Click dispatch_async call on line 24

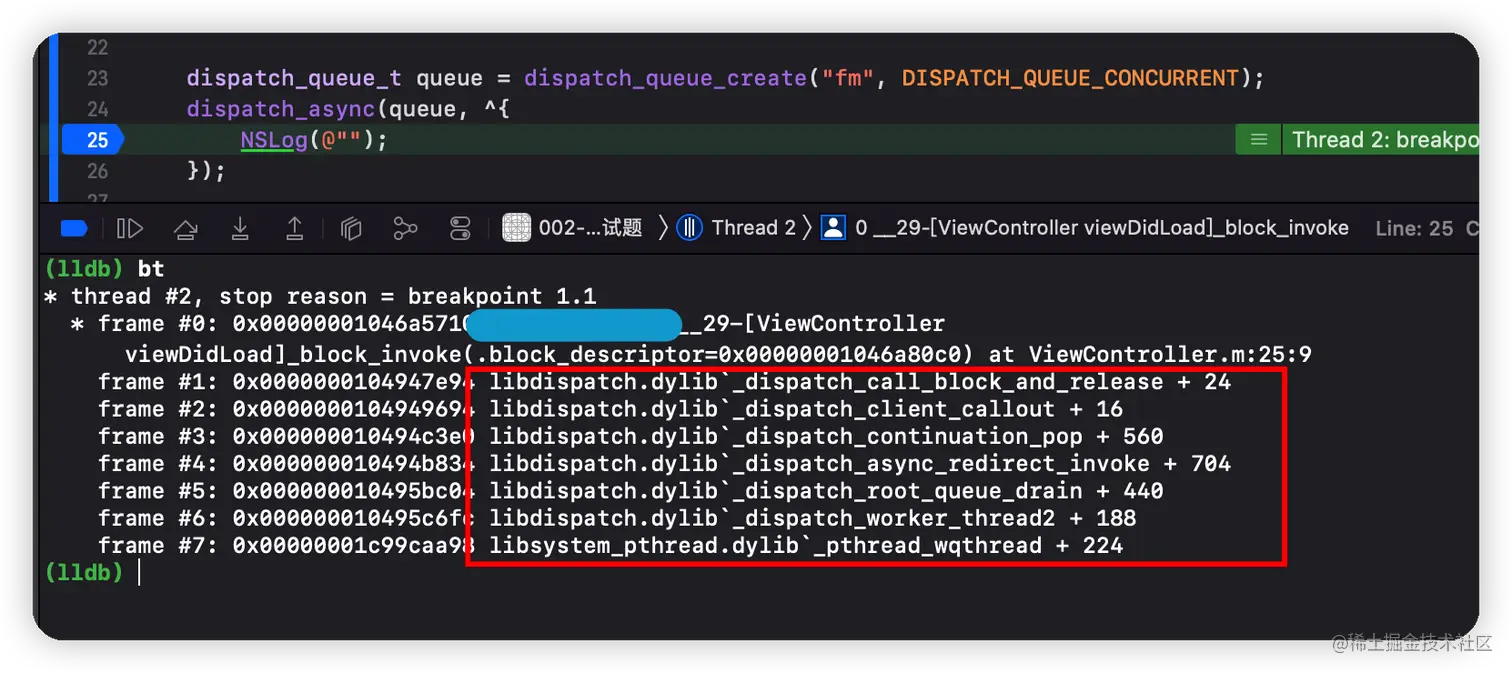[281, 109]
